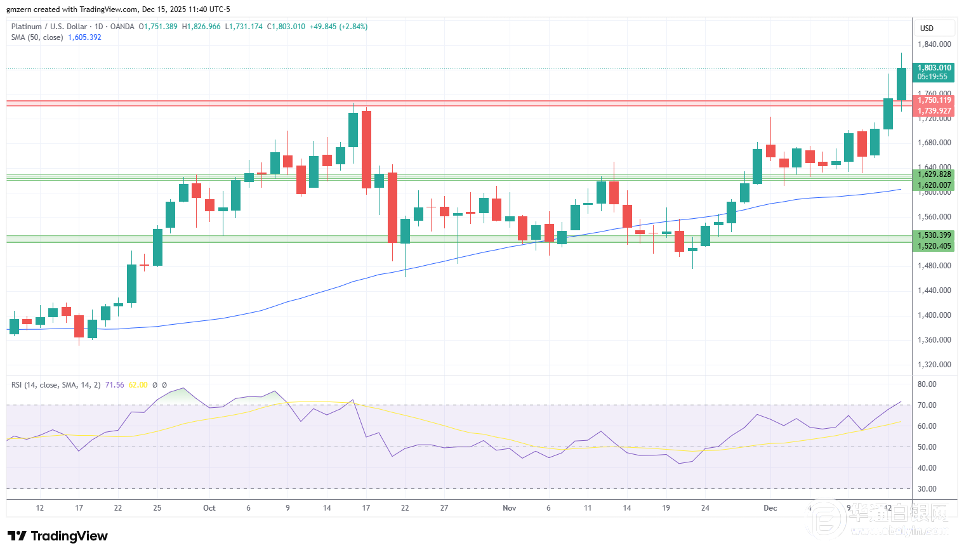This screenshot has width=964, height=556.
Task: Select the 1,750.119 red price label
Action: point(933,100)
